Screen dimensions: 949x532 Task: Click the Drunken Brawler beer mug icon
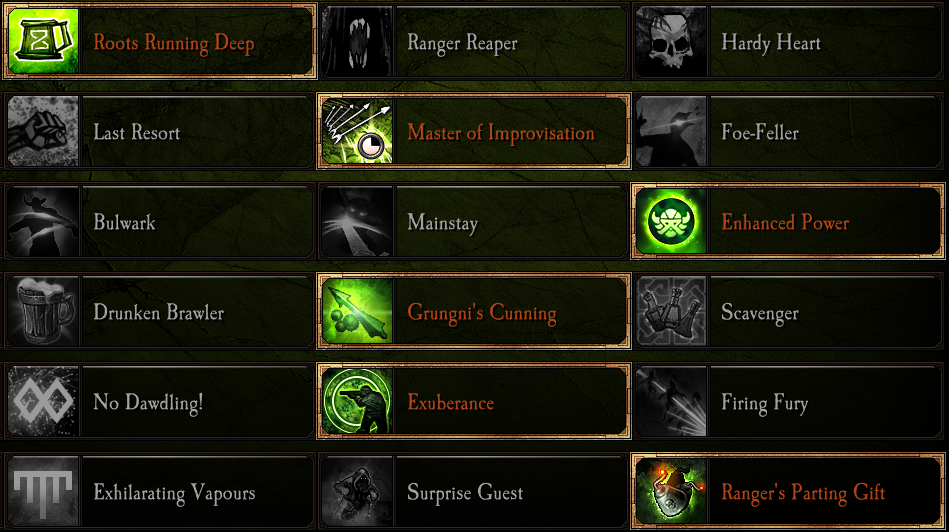43,310
